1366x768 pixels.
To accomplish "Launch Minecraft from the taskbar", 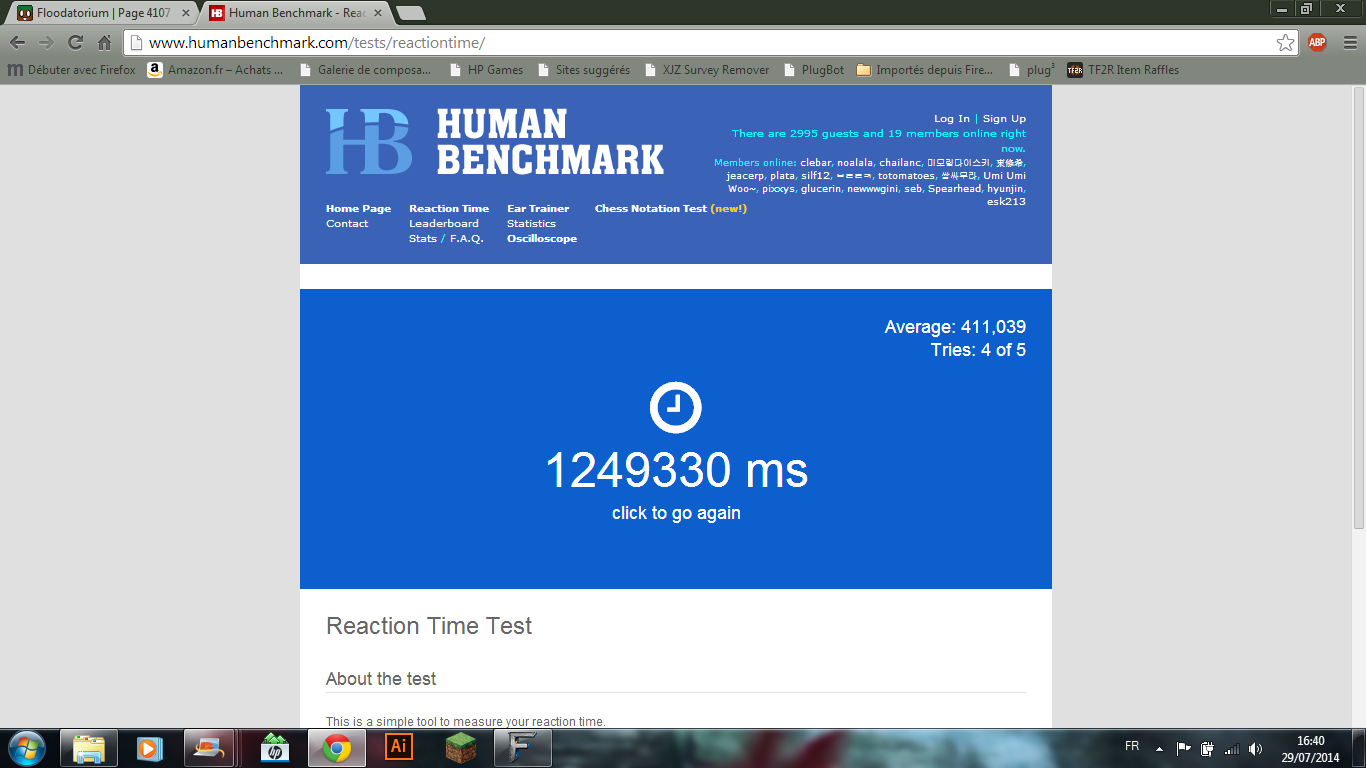I will point(460,747).
